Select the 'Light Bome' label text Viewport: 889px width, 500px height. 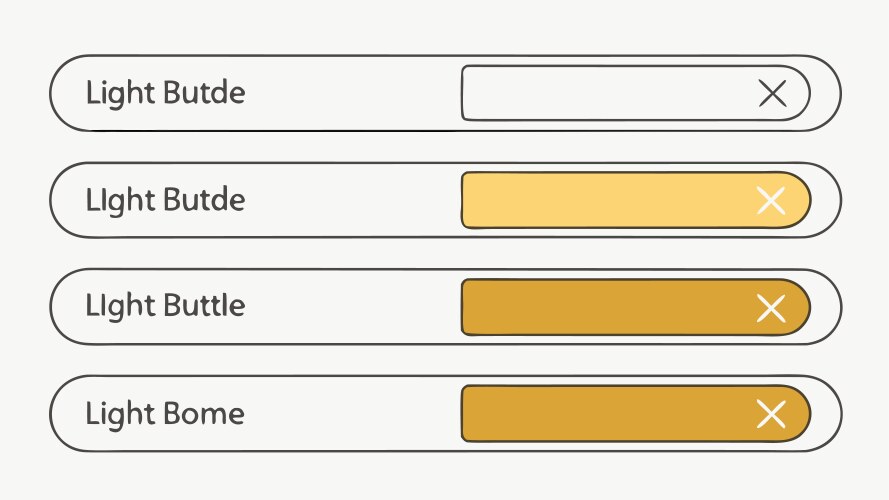pyautogui.click(x=165, y=414)
